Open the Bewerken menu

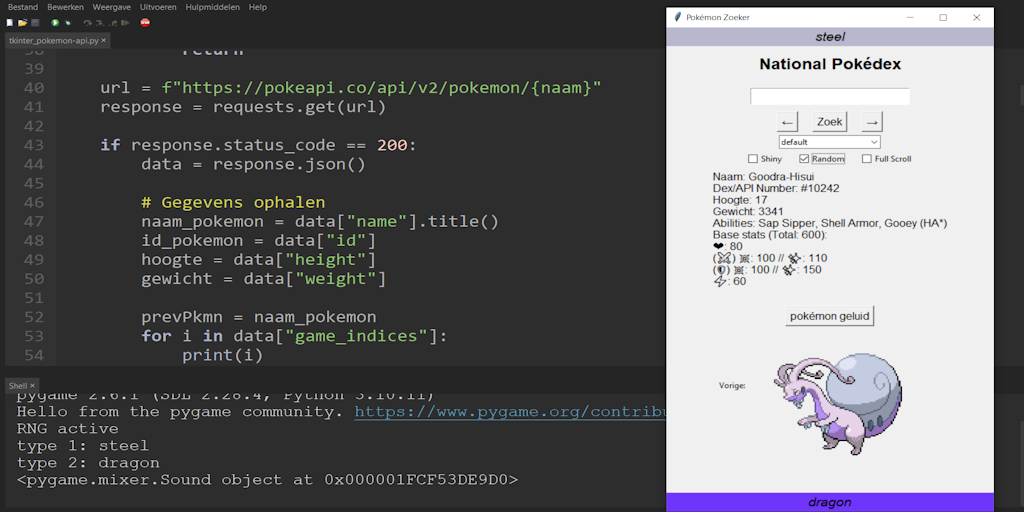point(65,7)
